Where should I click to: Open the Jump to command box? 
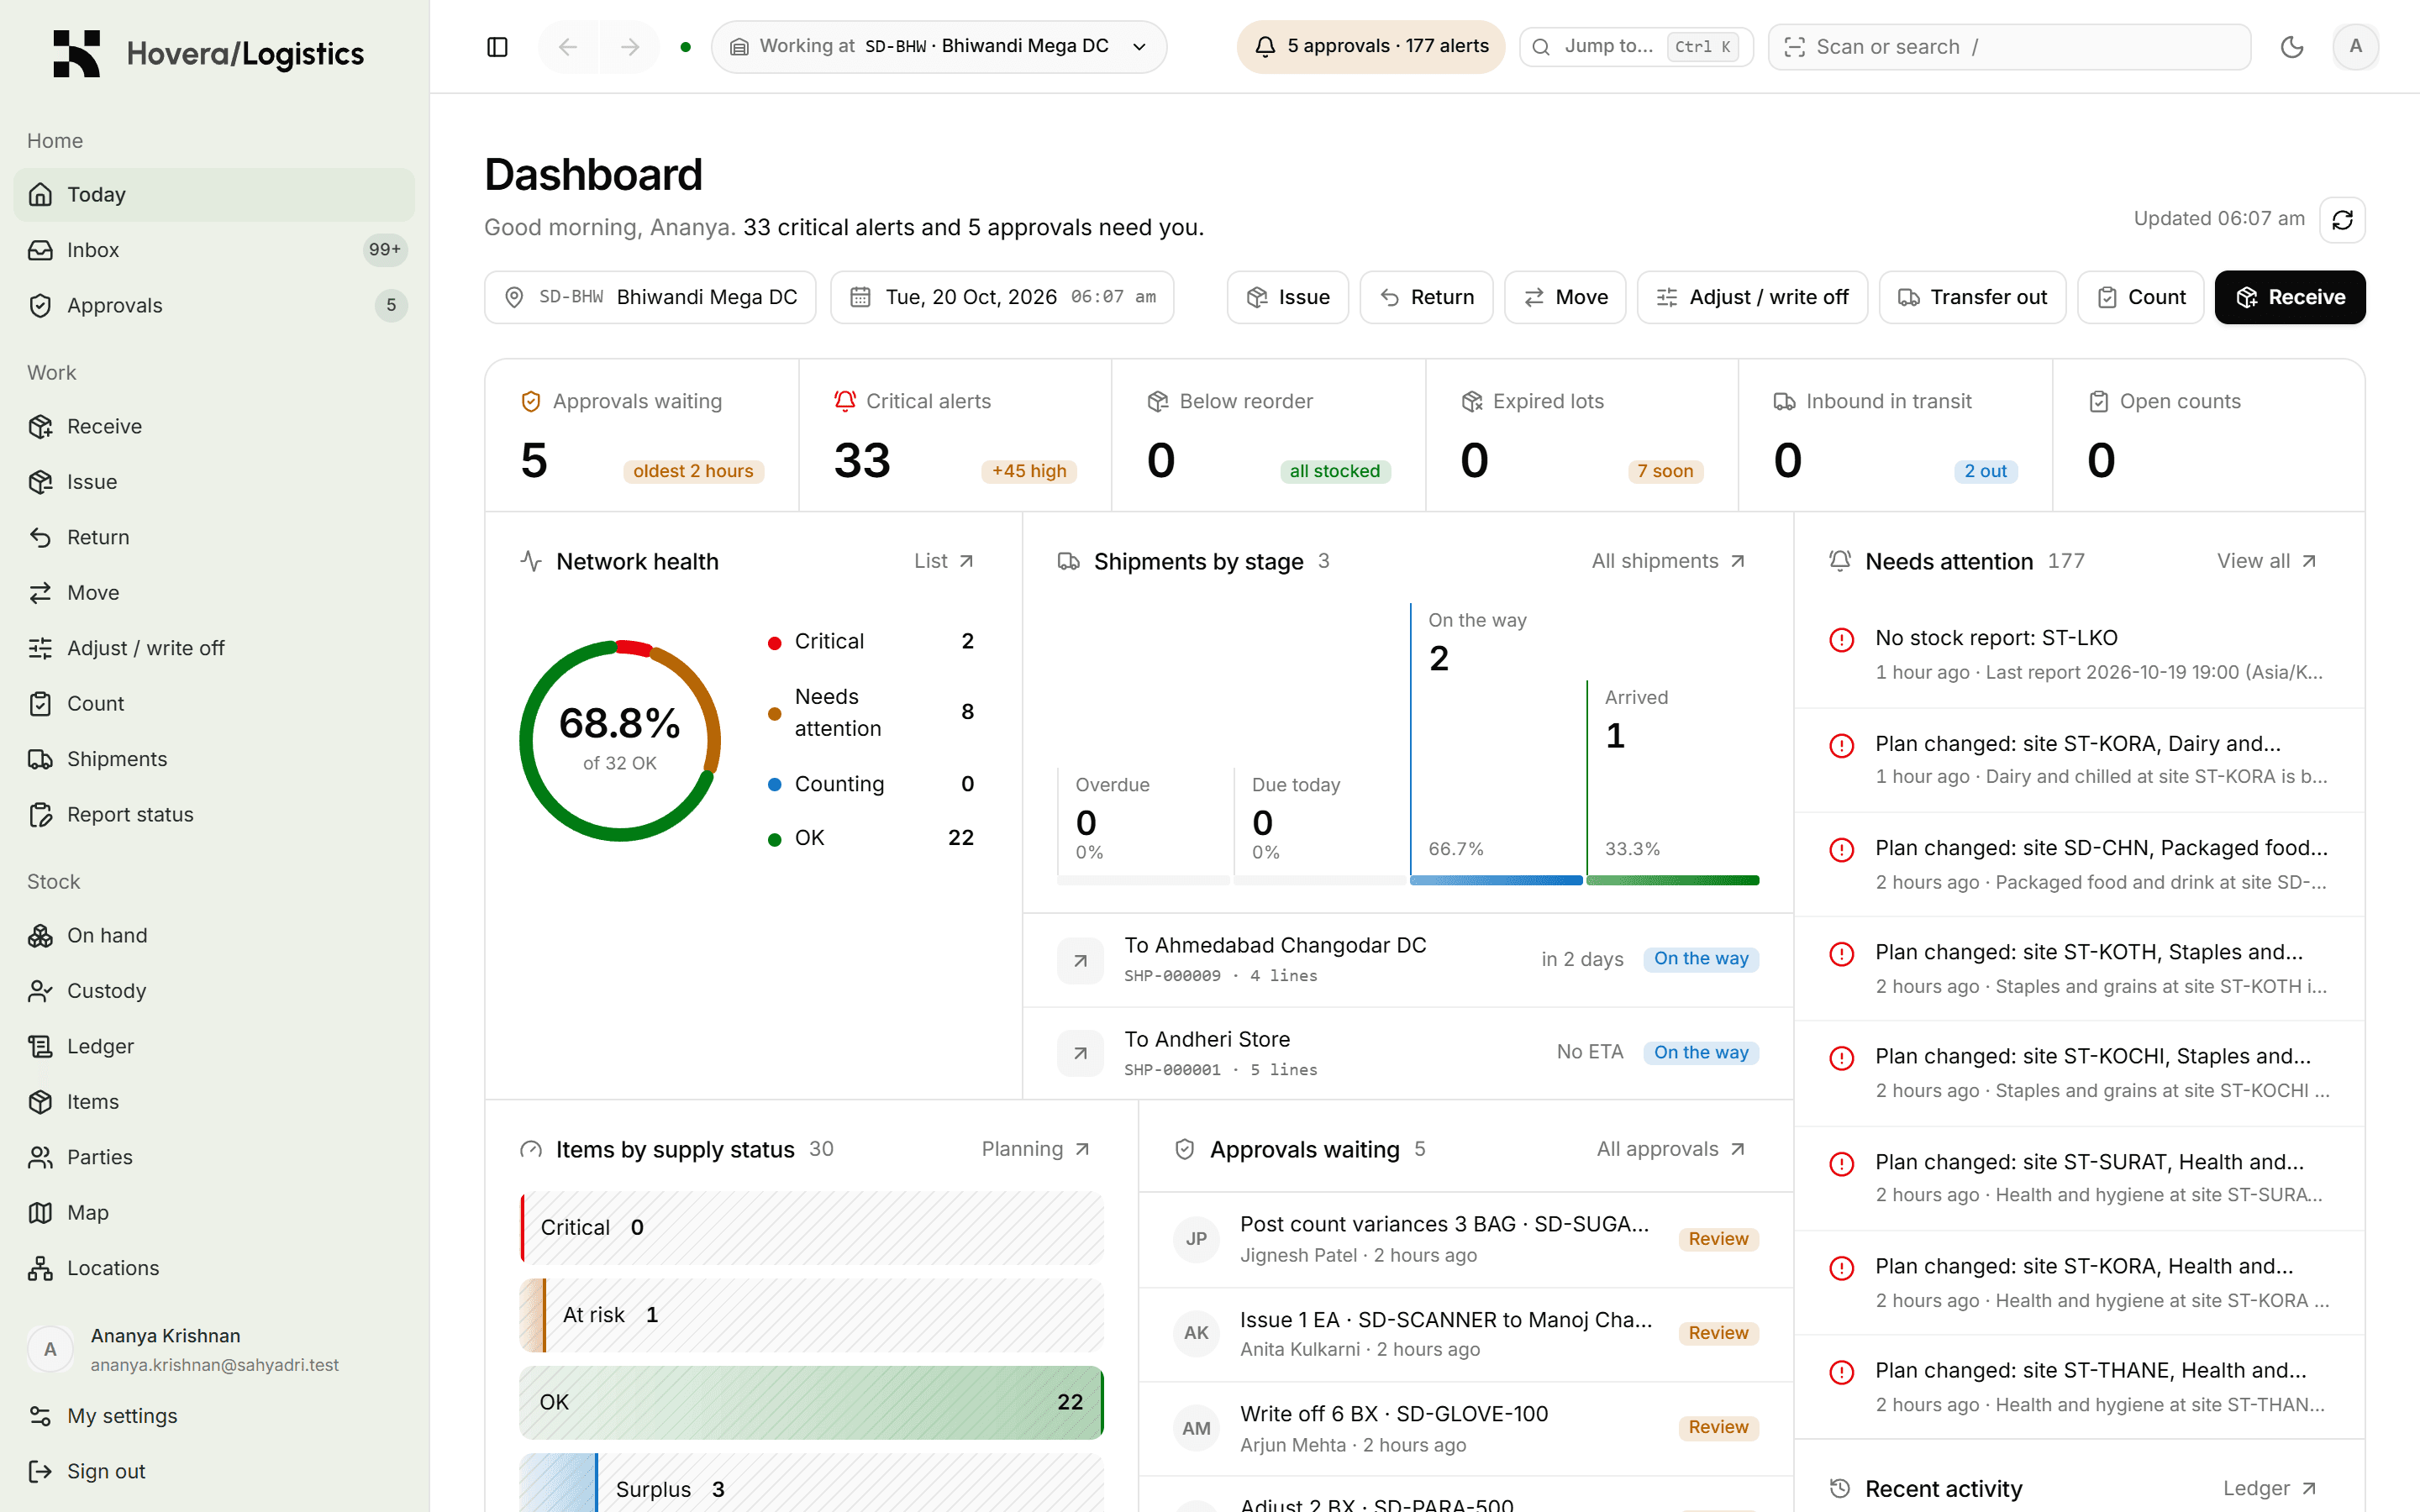(1636, 47)
